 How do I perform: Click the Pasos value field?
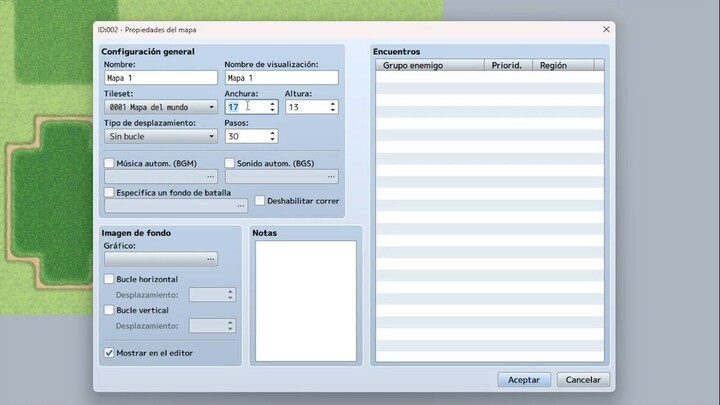click(x=247, y=136)
